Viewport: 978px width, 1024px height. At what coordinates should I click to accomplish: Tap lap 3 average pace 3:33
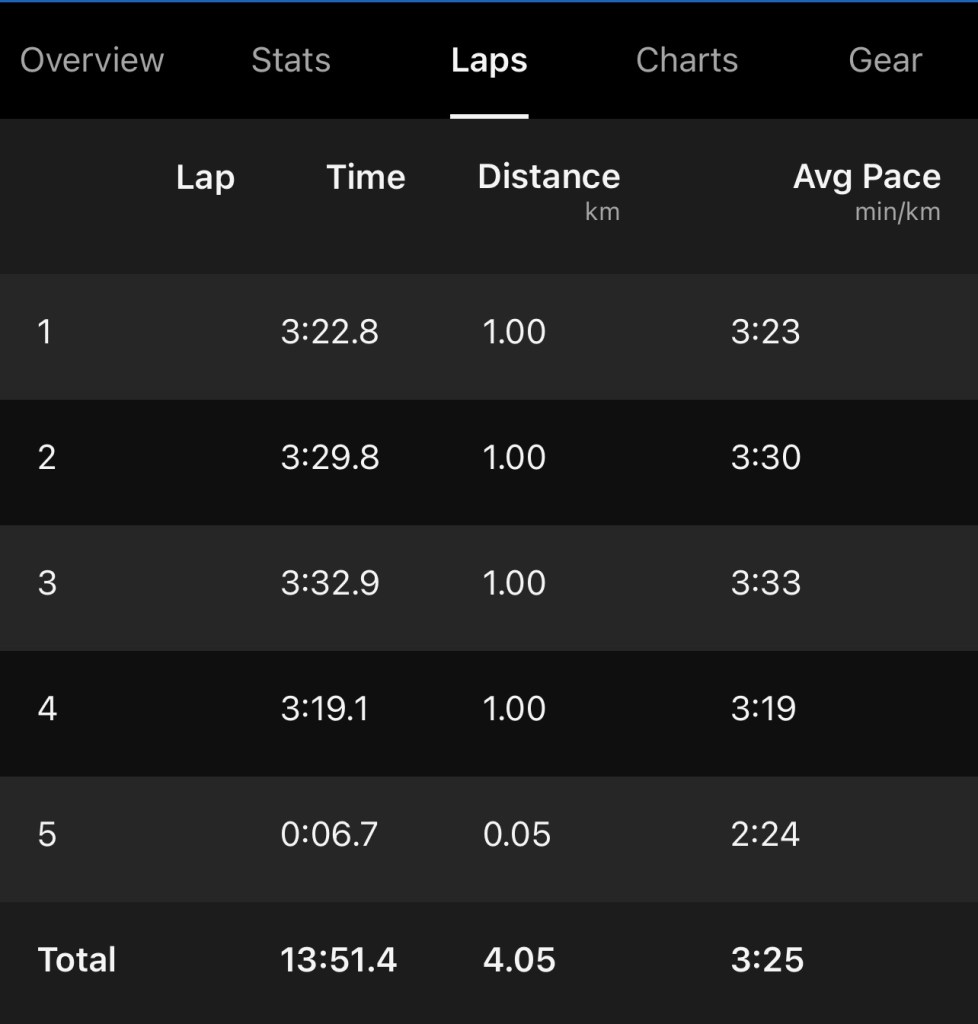coord(766,583)
